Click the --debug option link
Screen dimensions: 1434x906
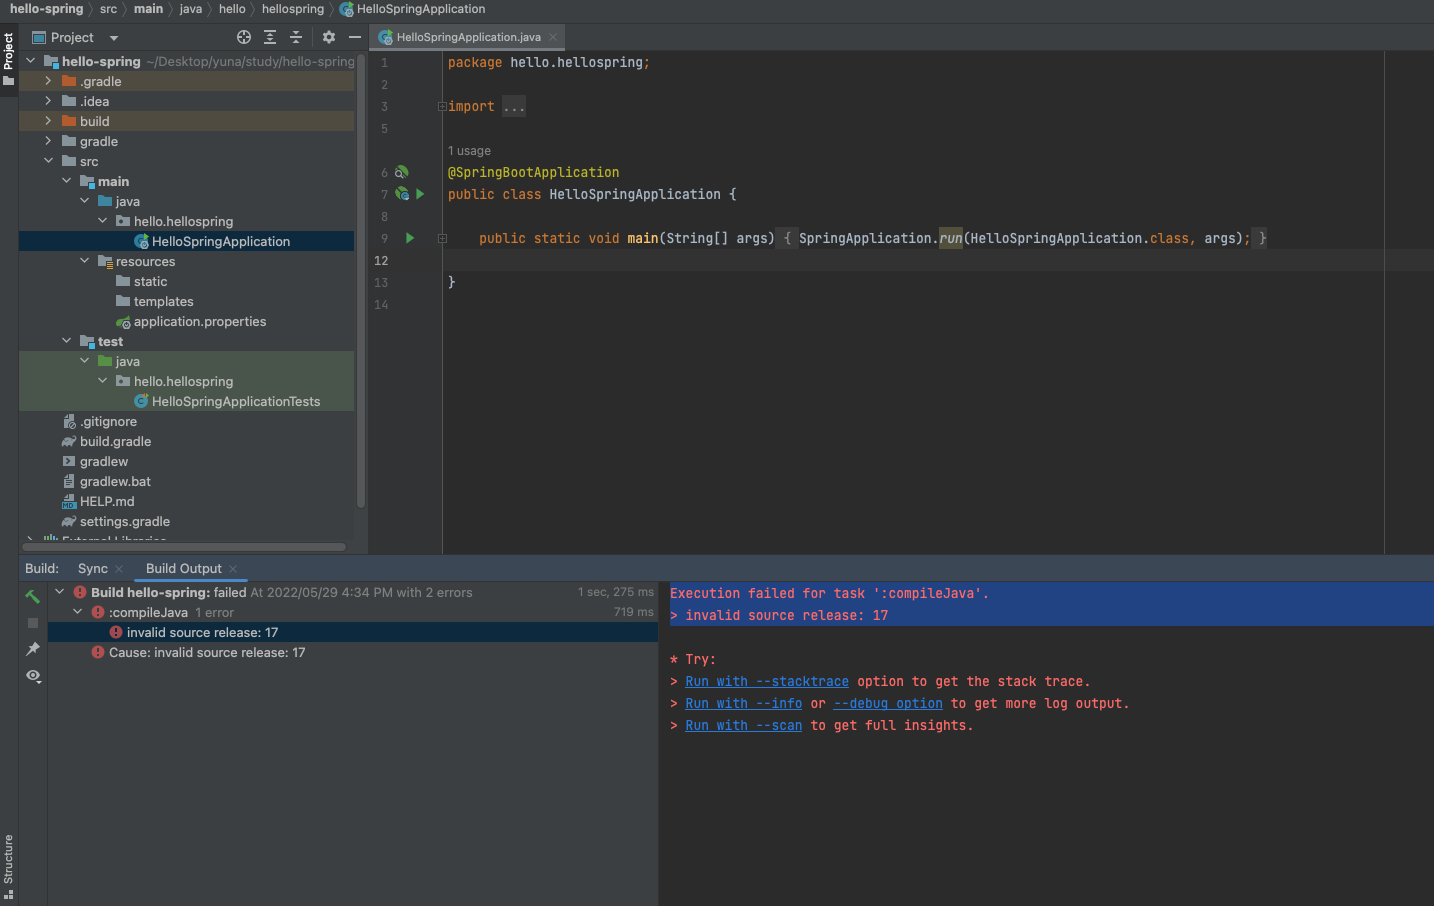(x=888, y=703)
